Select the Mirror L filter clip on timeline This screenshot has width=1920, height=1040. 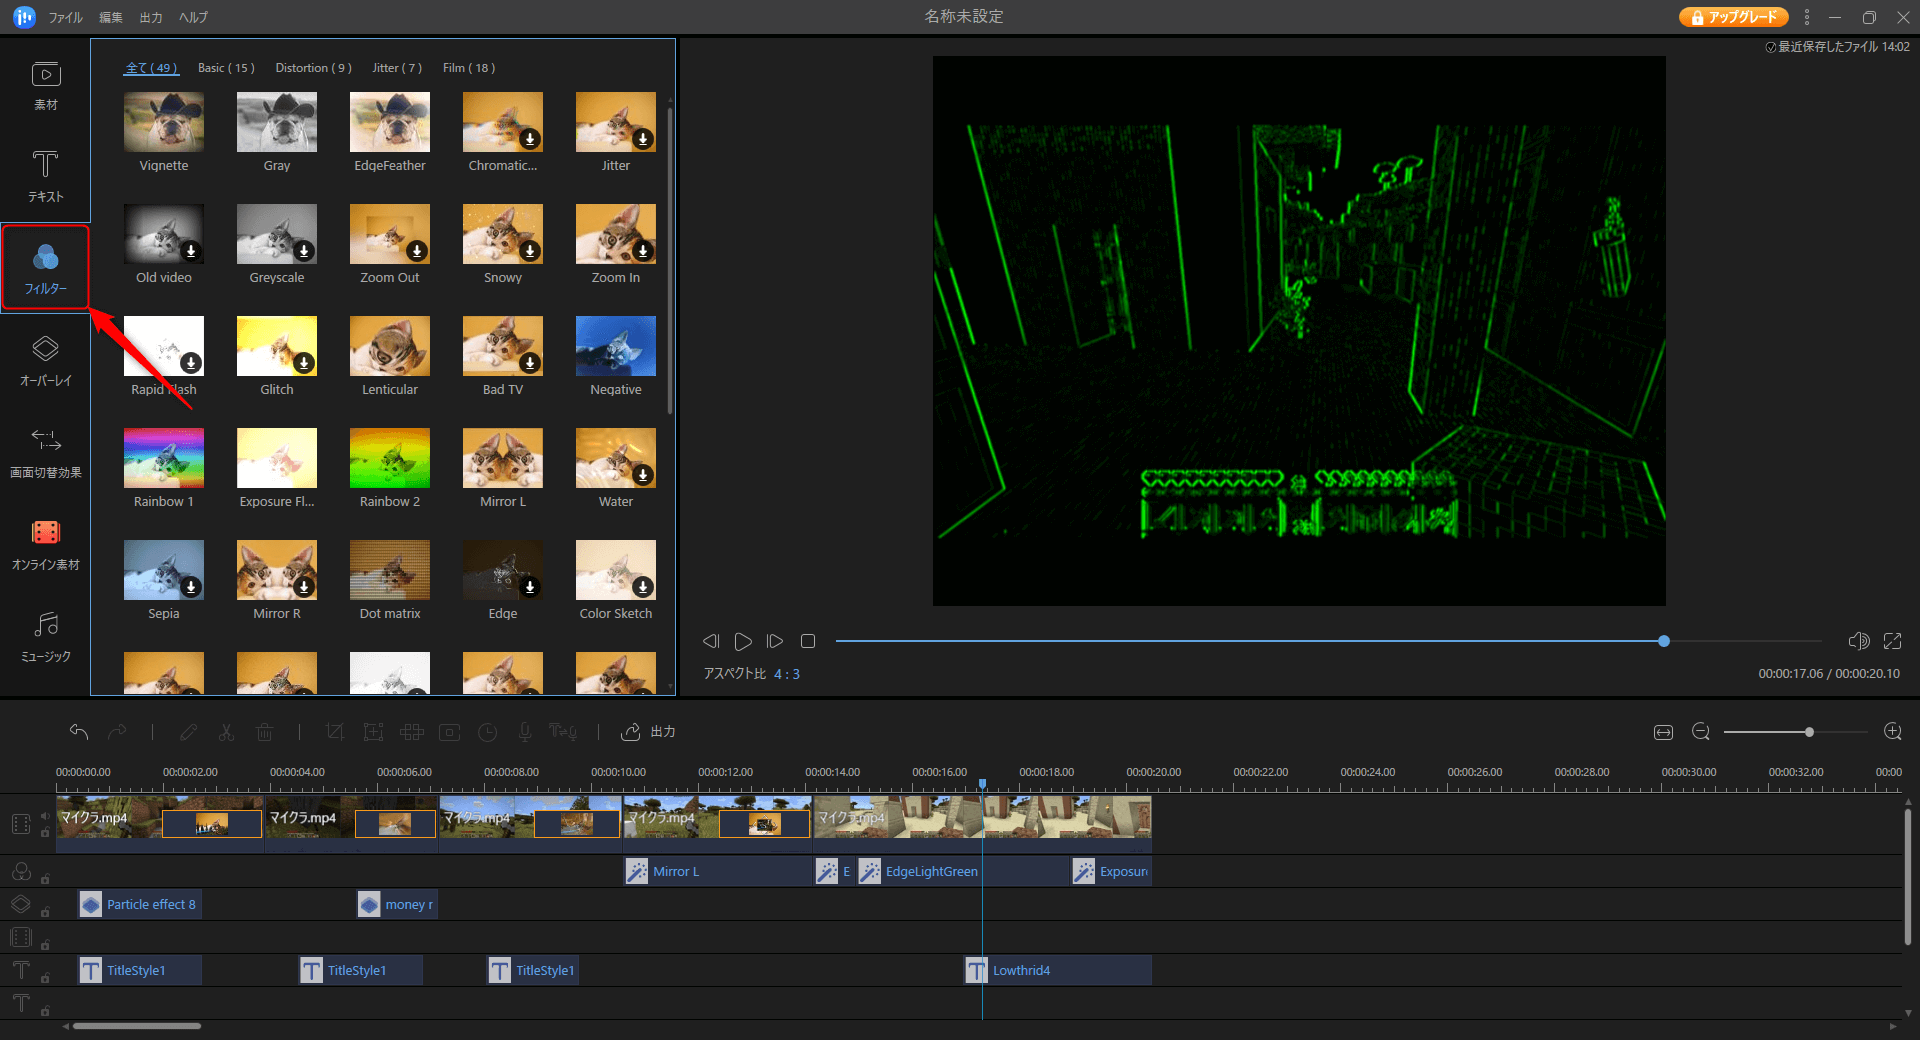718,872
